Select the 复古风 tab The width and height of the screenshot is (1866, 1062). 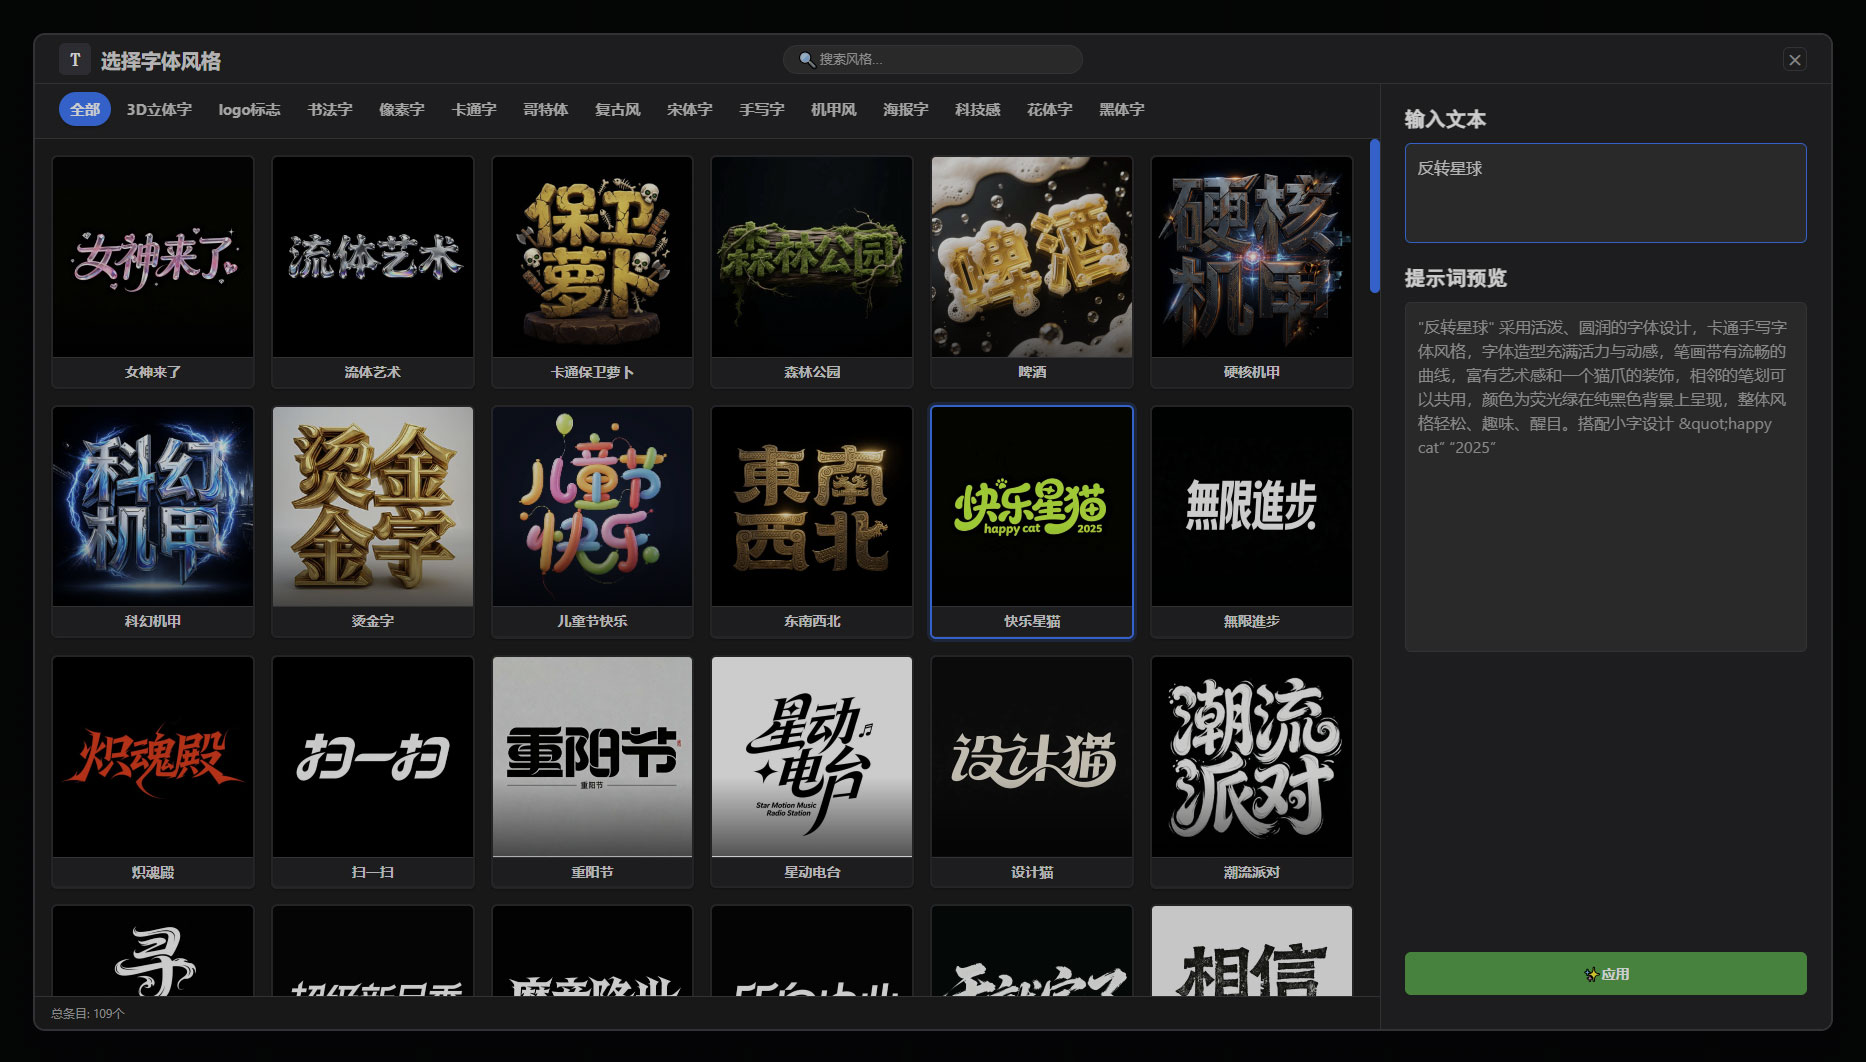click(618, 110)
